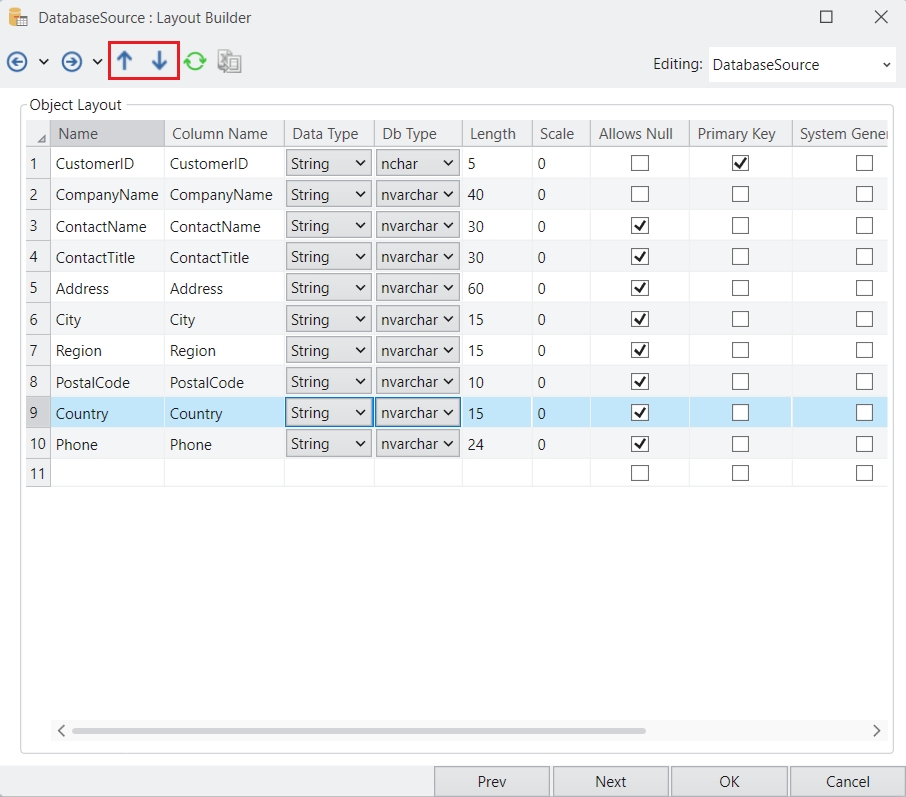Expand Data Type dropdown for Country row
Image resolution: width=906 pixels, height=797 pixels.
pyautogui.click(x=360, y=413)
